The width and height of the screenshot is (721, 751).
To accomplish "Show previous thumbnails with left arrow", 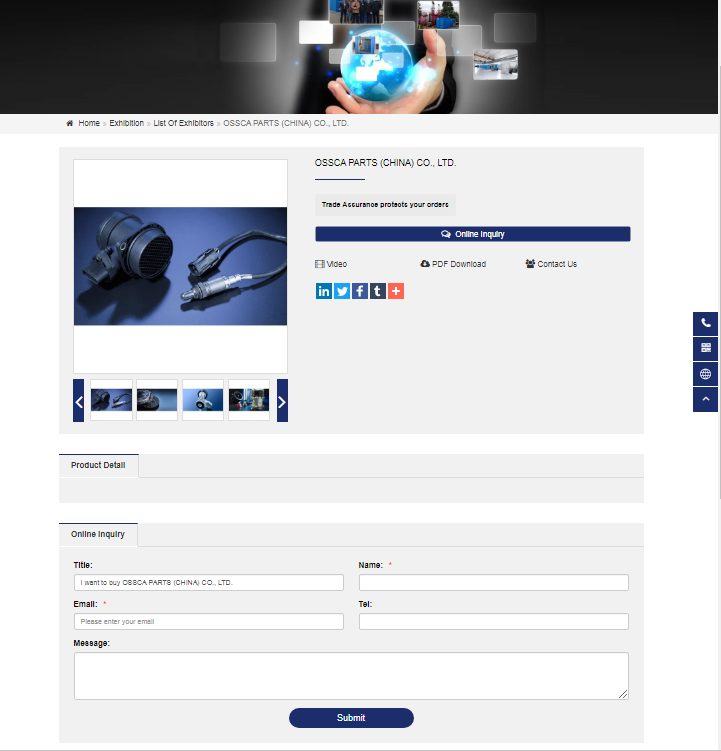I will (x=79, y=401).
